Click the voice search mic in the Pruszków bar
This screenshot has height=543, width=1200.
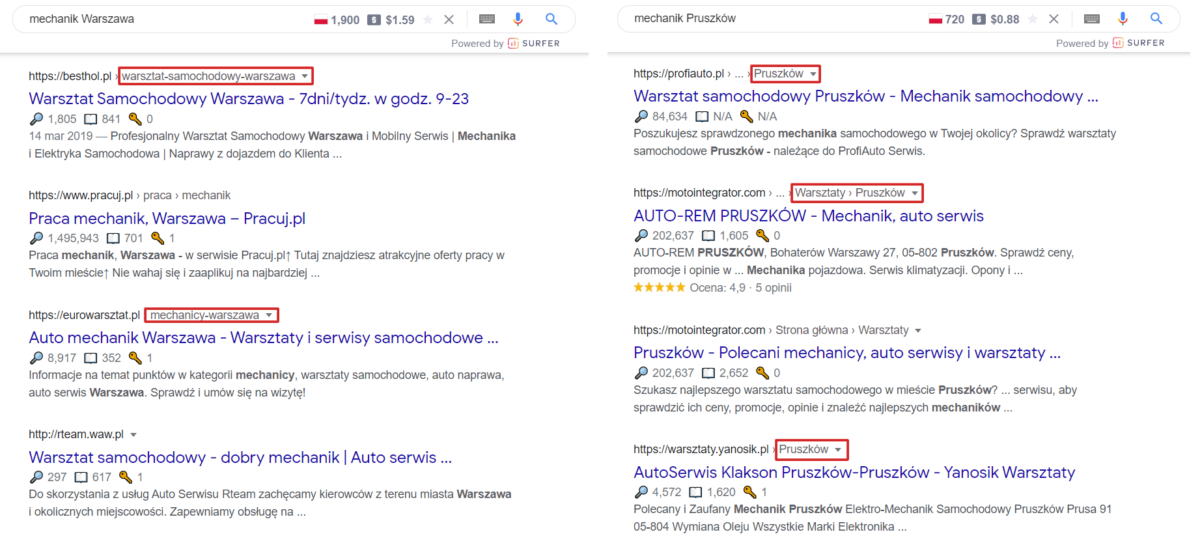pyautogui.click(x=1123, y=19)
